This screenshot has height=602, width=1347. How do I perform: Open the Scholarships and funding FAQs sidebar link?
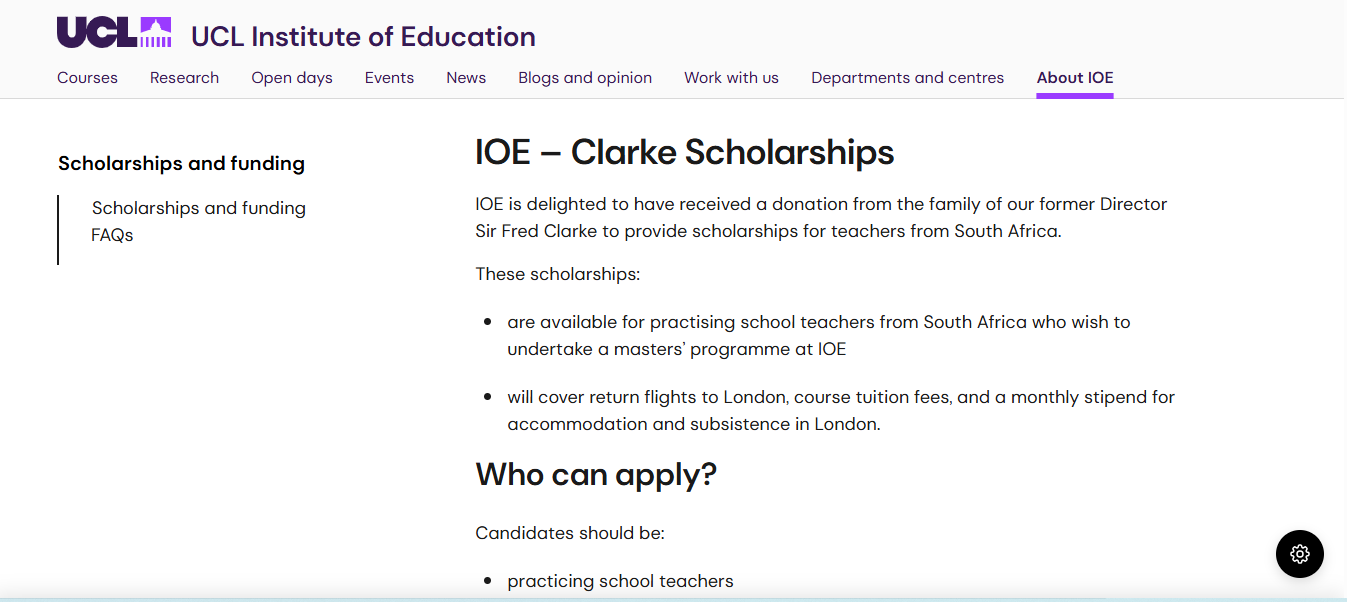click(x=199, y=221)
